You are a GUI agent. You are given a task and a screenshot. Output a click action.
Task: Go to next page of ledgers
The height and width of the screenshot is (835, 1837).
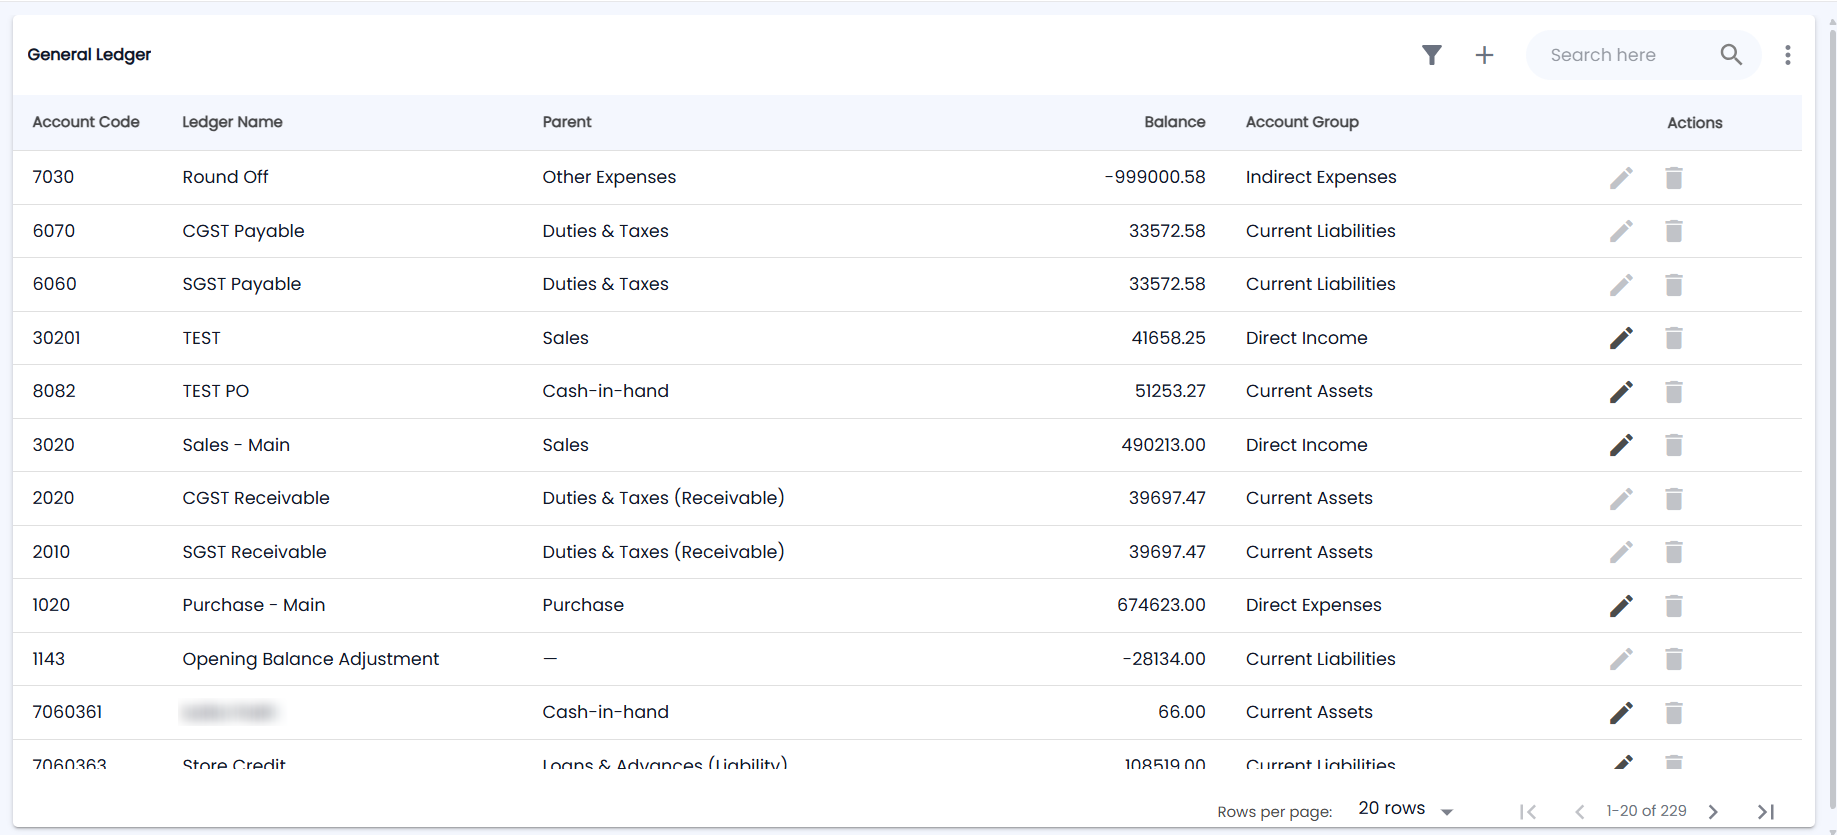click(1713, 812)
